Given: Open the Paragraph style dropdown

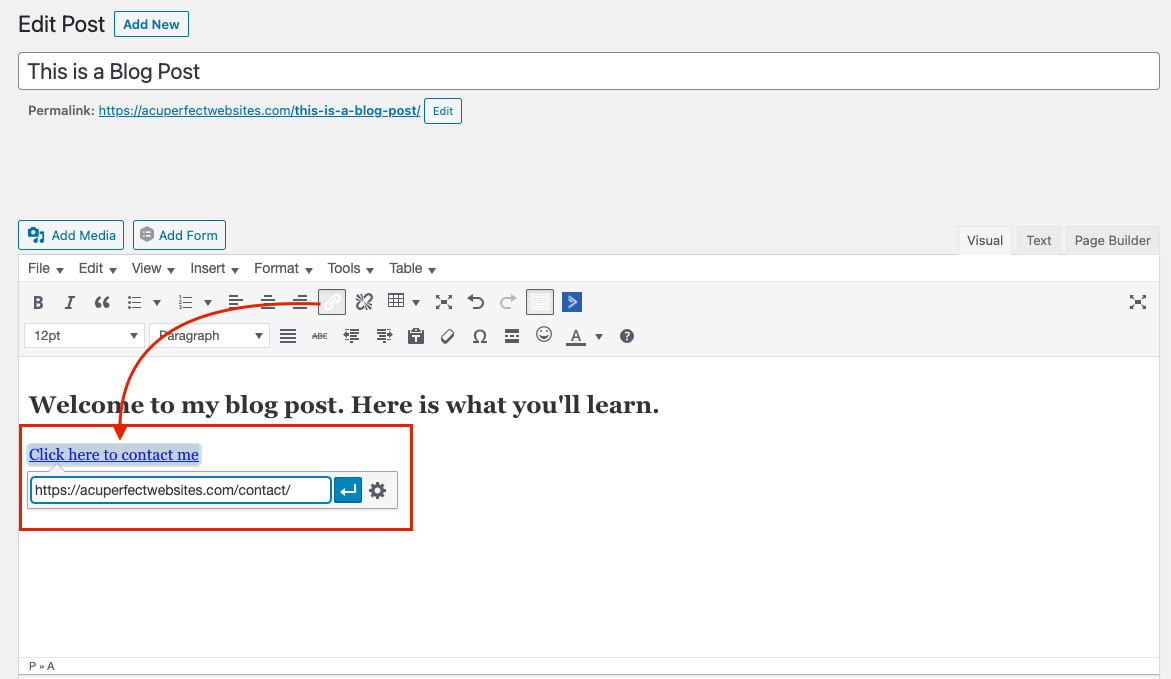Looking at the screenshot, I should tap(208, 335).
